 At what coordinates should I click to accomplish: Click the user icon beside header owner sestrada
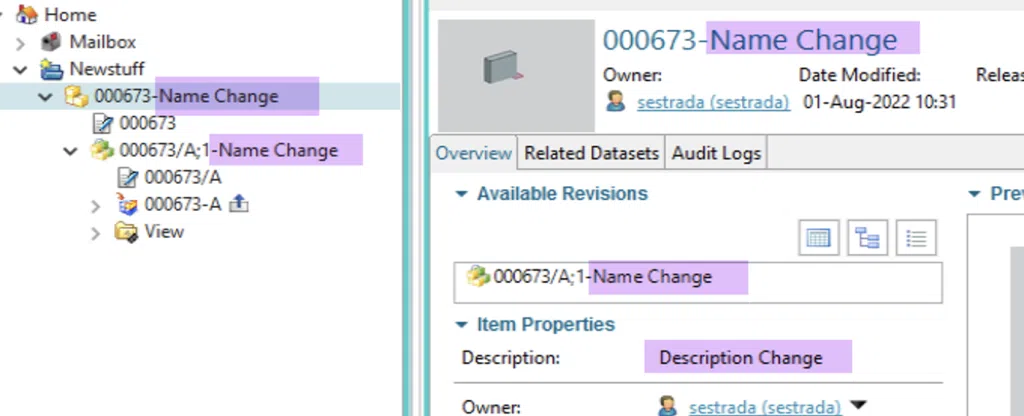coord(615,102)
